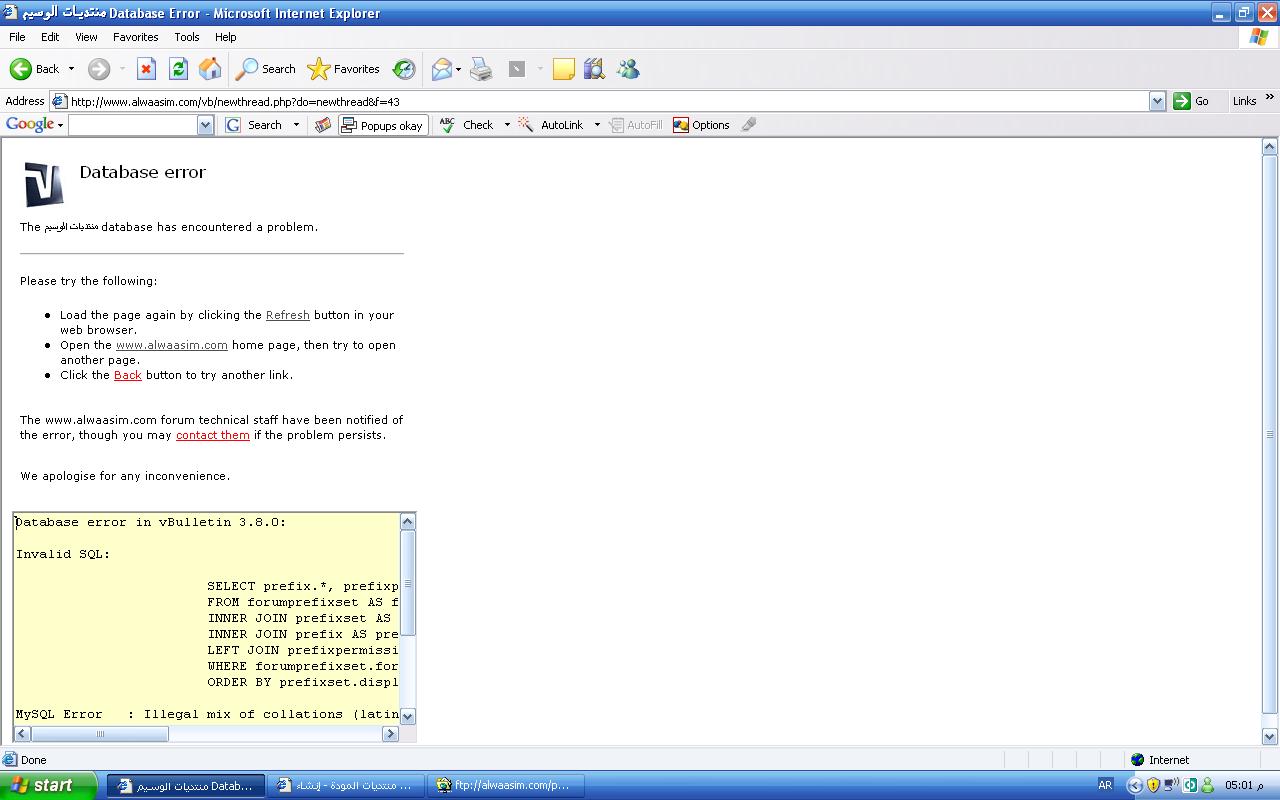Expand the Back button history arrow
Viewport: 1280px width, 800px height.
click(71, 69)
